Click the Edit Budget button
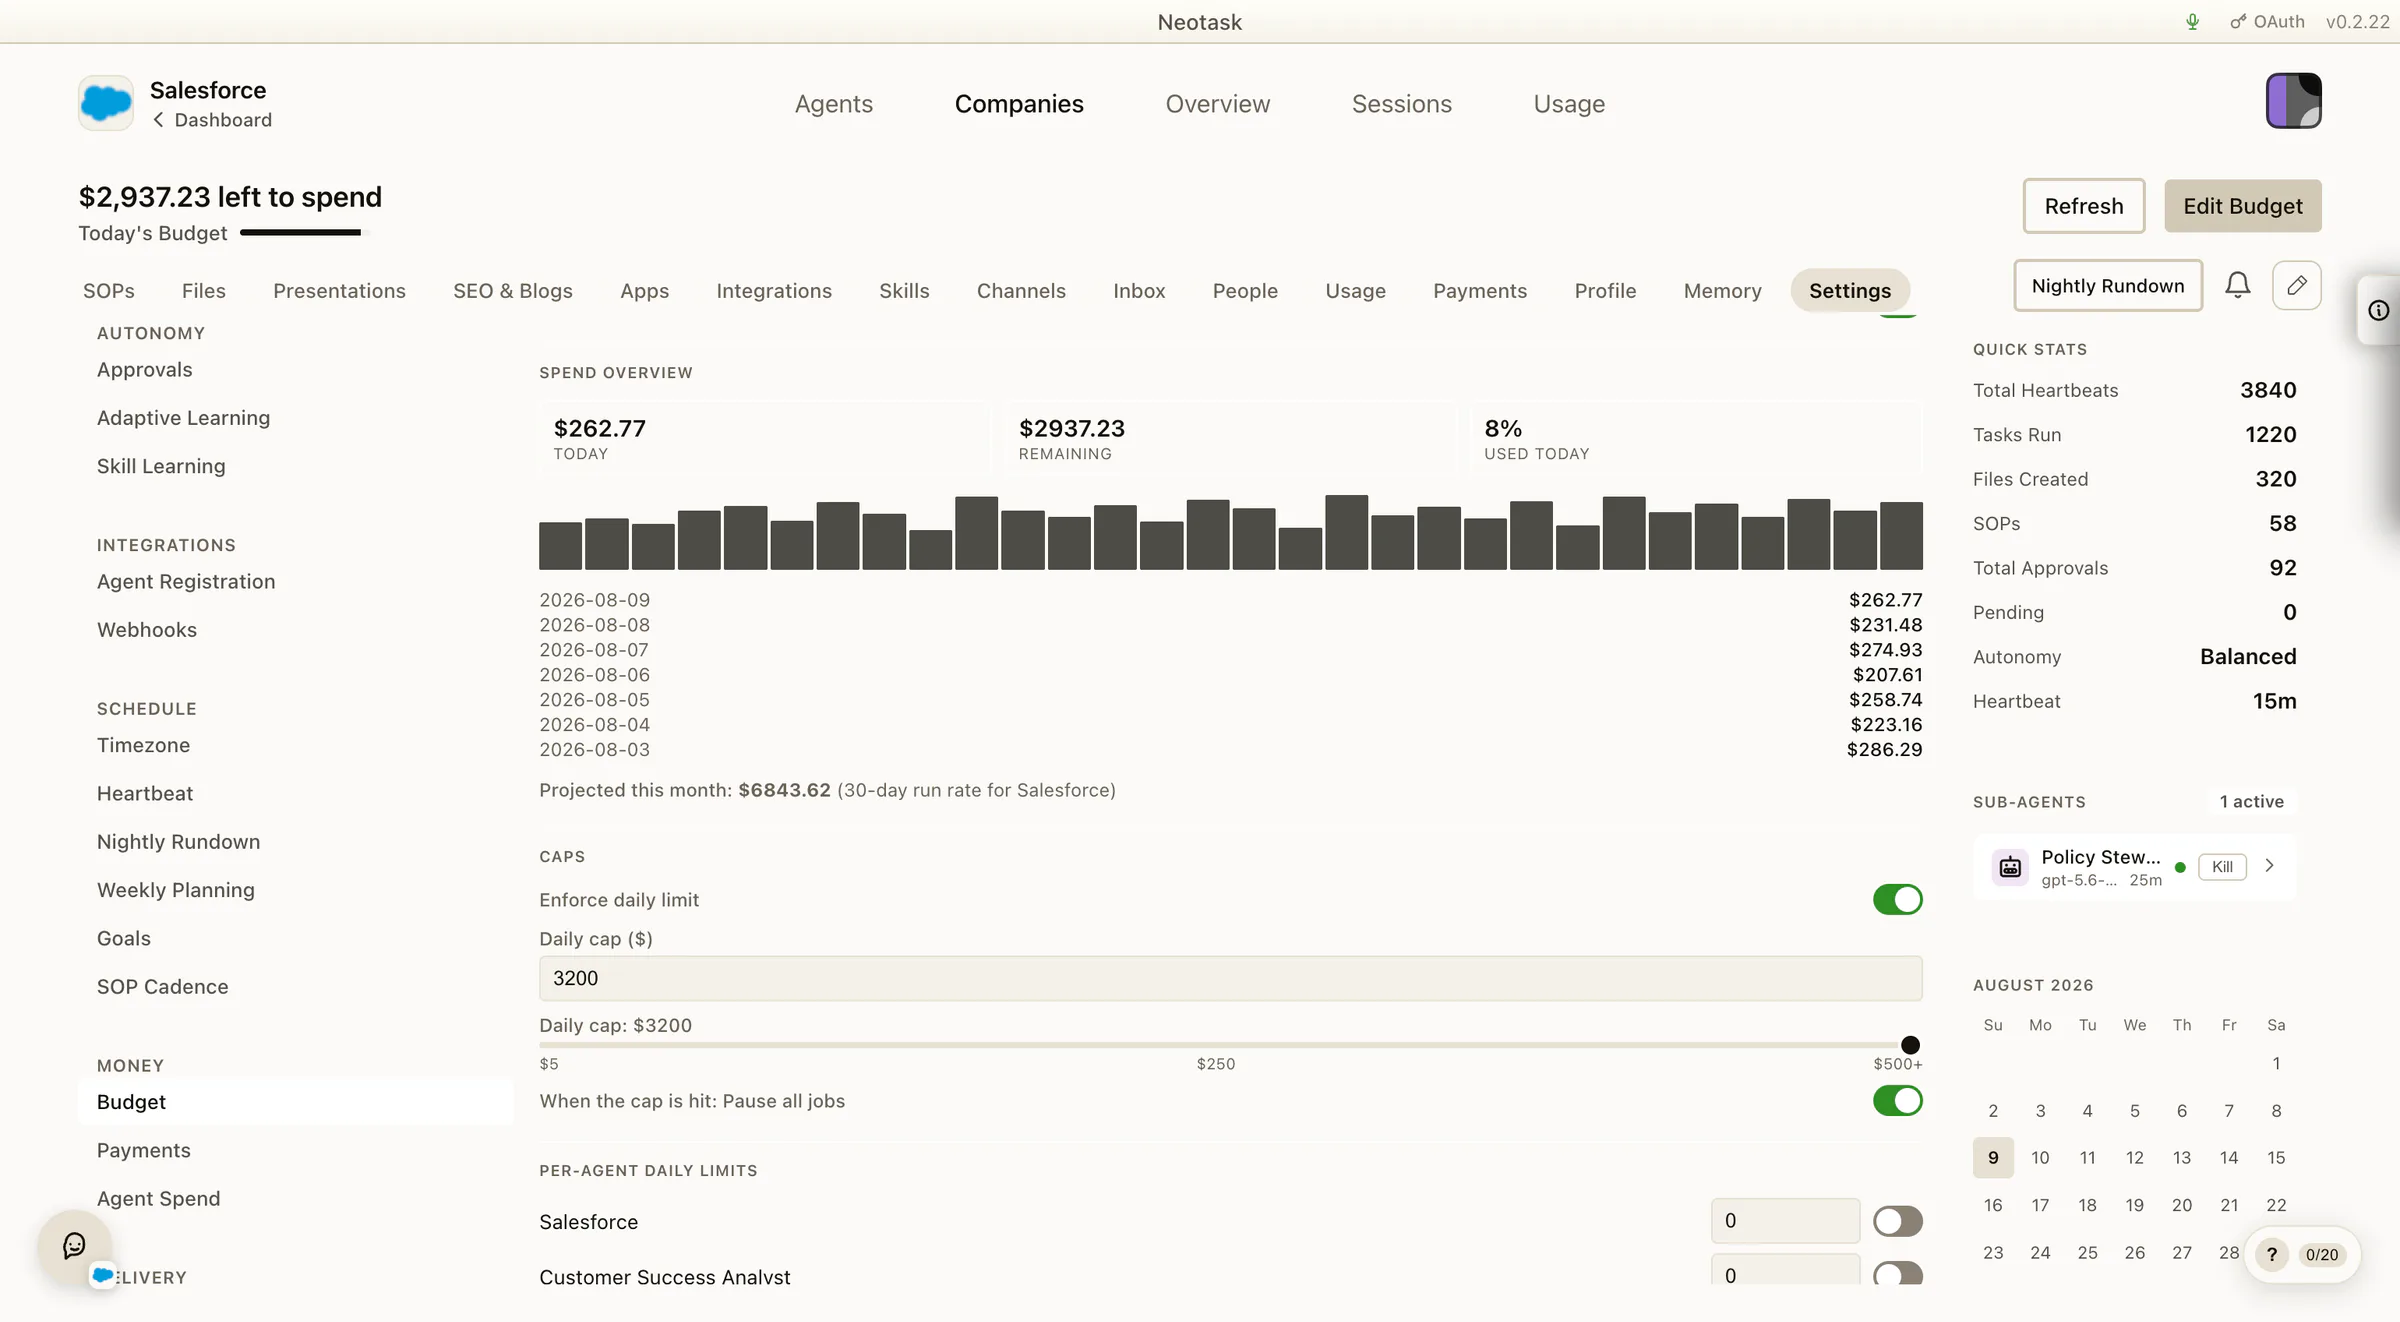Screen dimensions: 2400x1322 [x=2242, y=206]
